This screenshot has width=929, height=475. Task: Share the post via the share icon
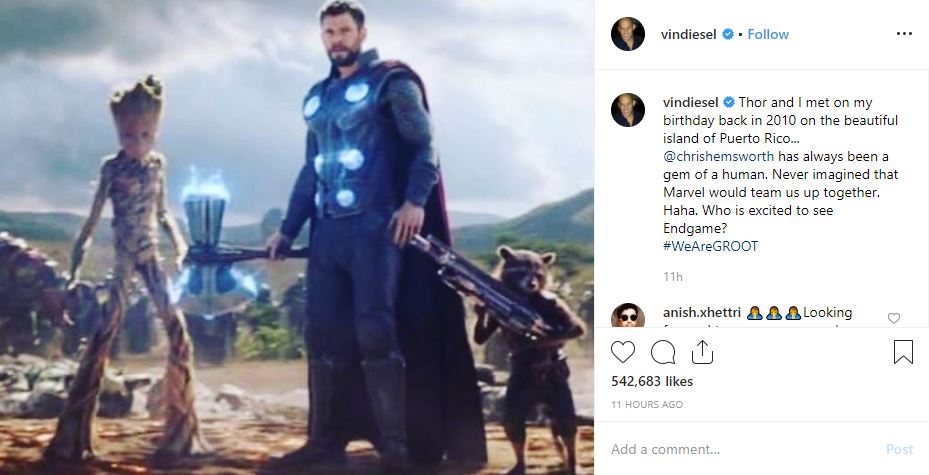(702, 352)
